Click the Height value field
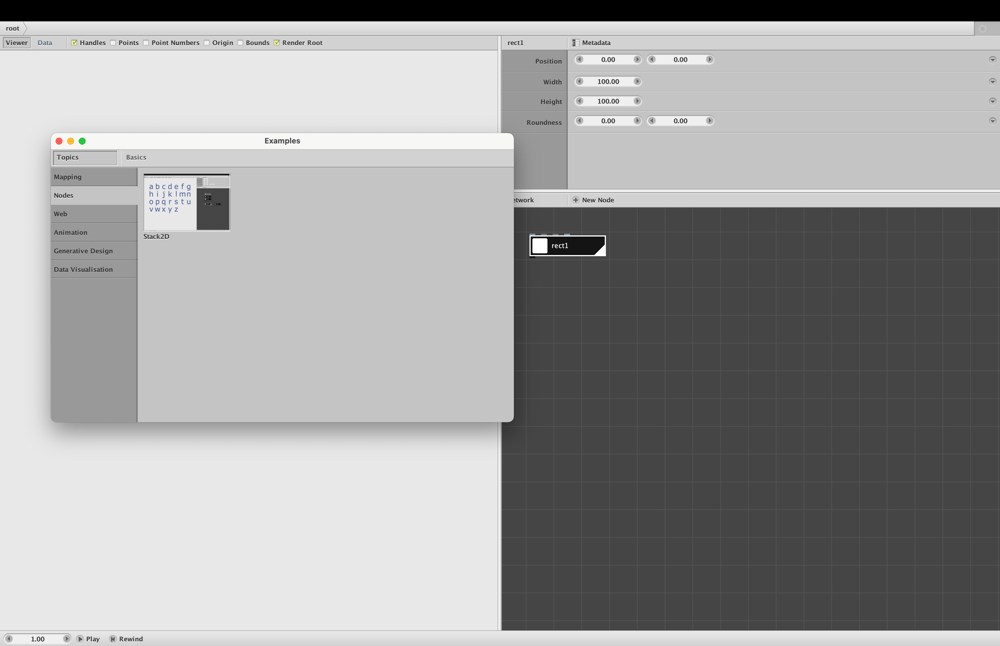The height and width of the screenshot is (646, 1000). click(x=608, y=101)
